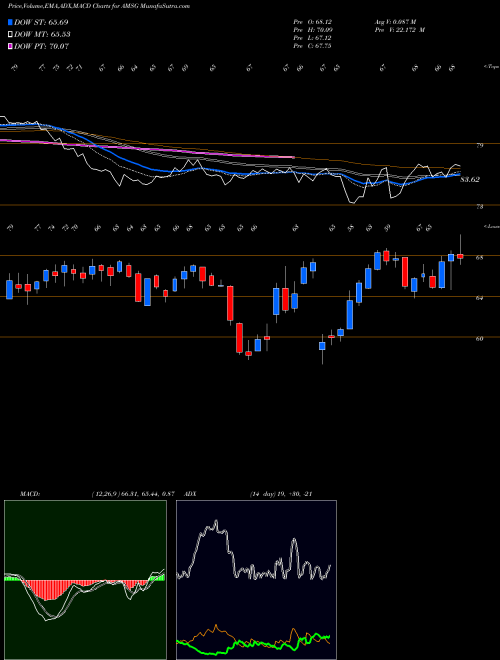Select the 'DOW PT: 70.07' legend label
500x660 pixels.
point(42,46)
